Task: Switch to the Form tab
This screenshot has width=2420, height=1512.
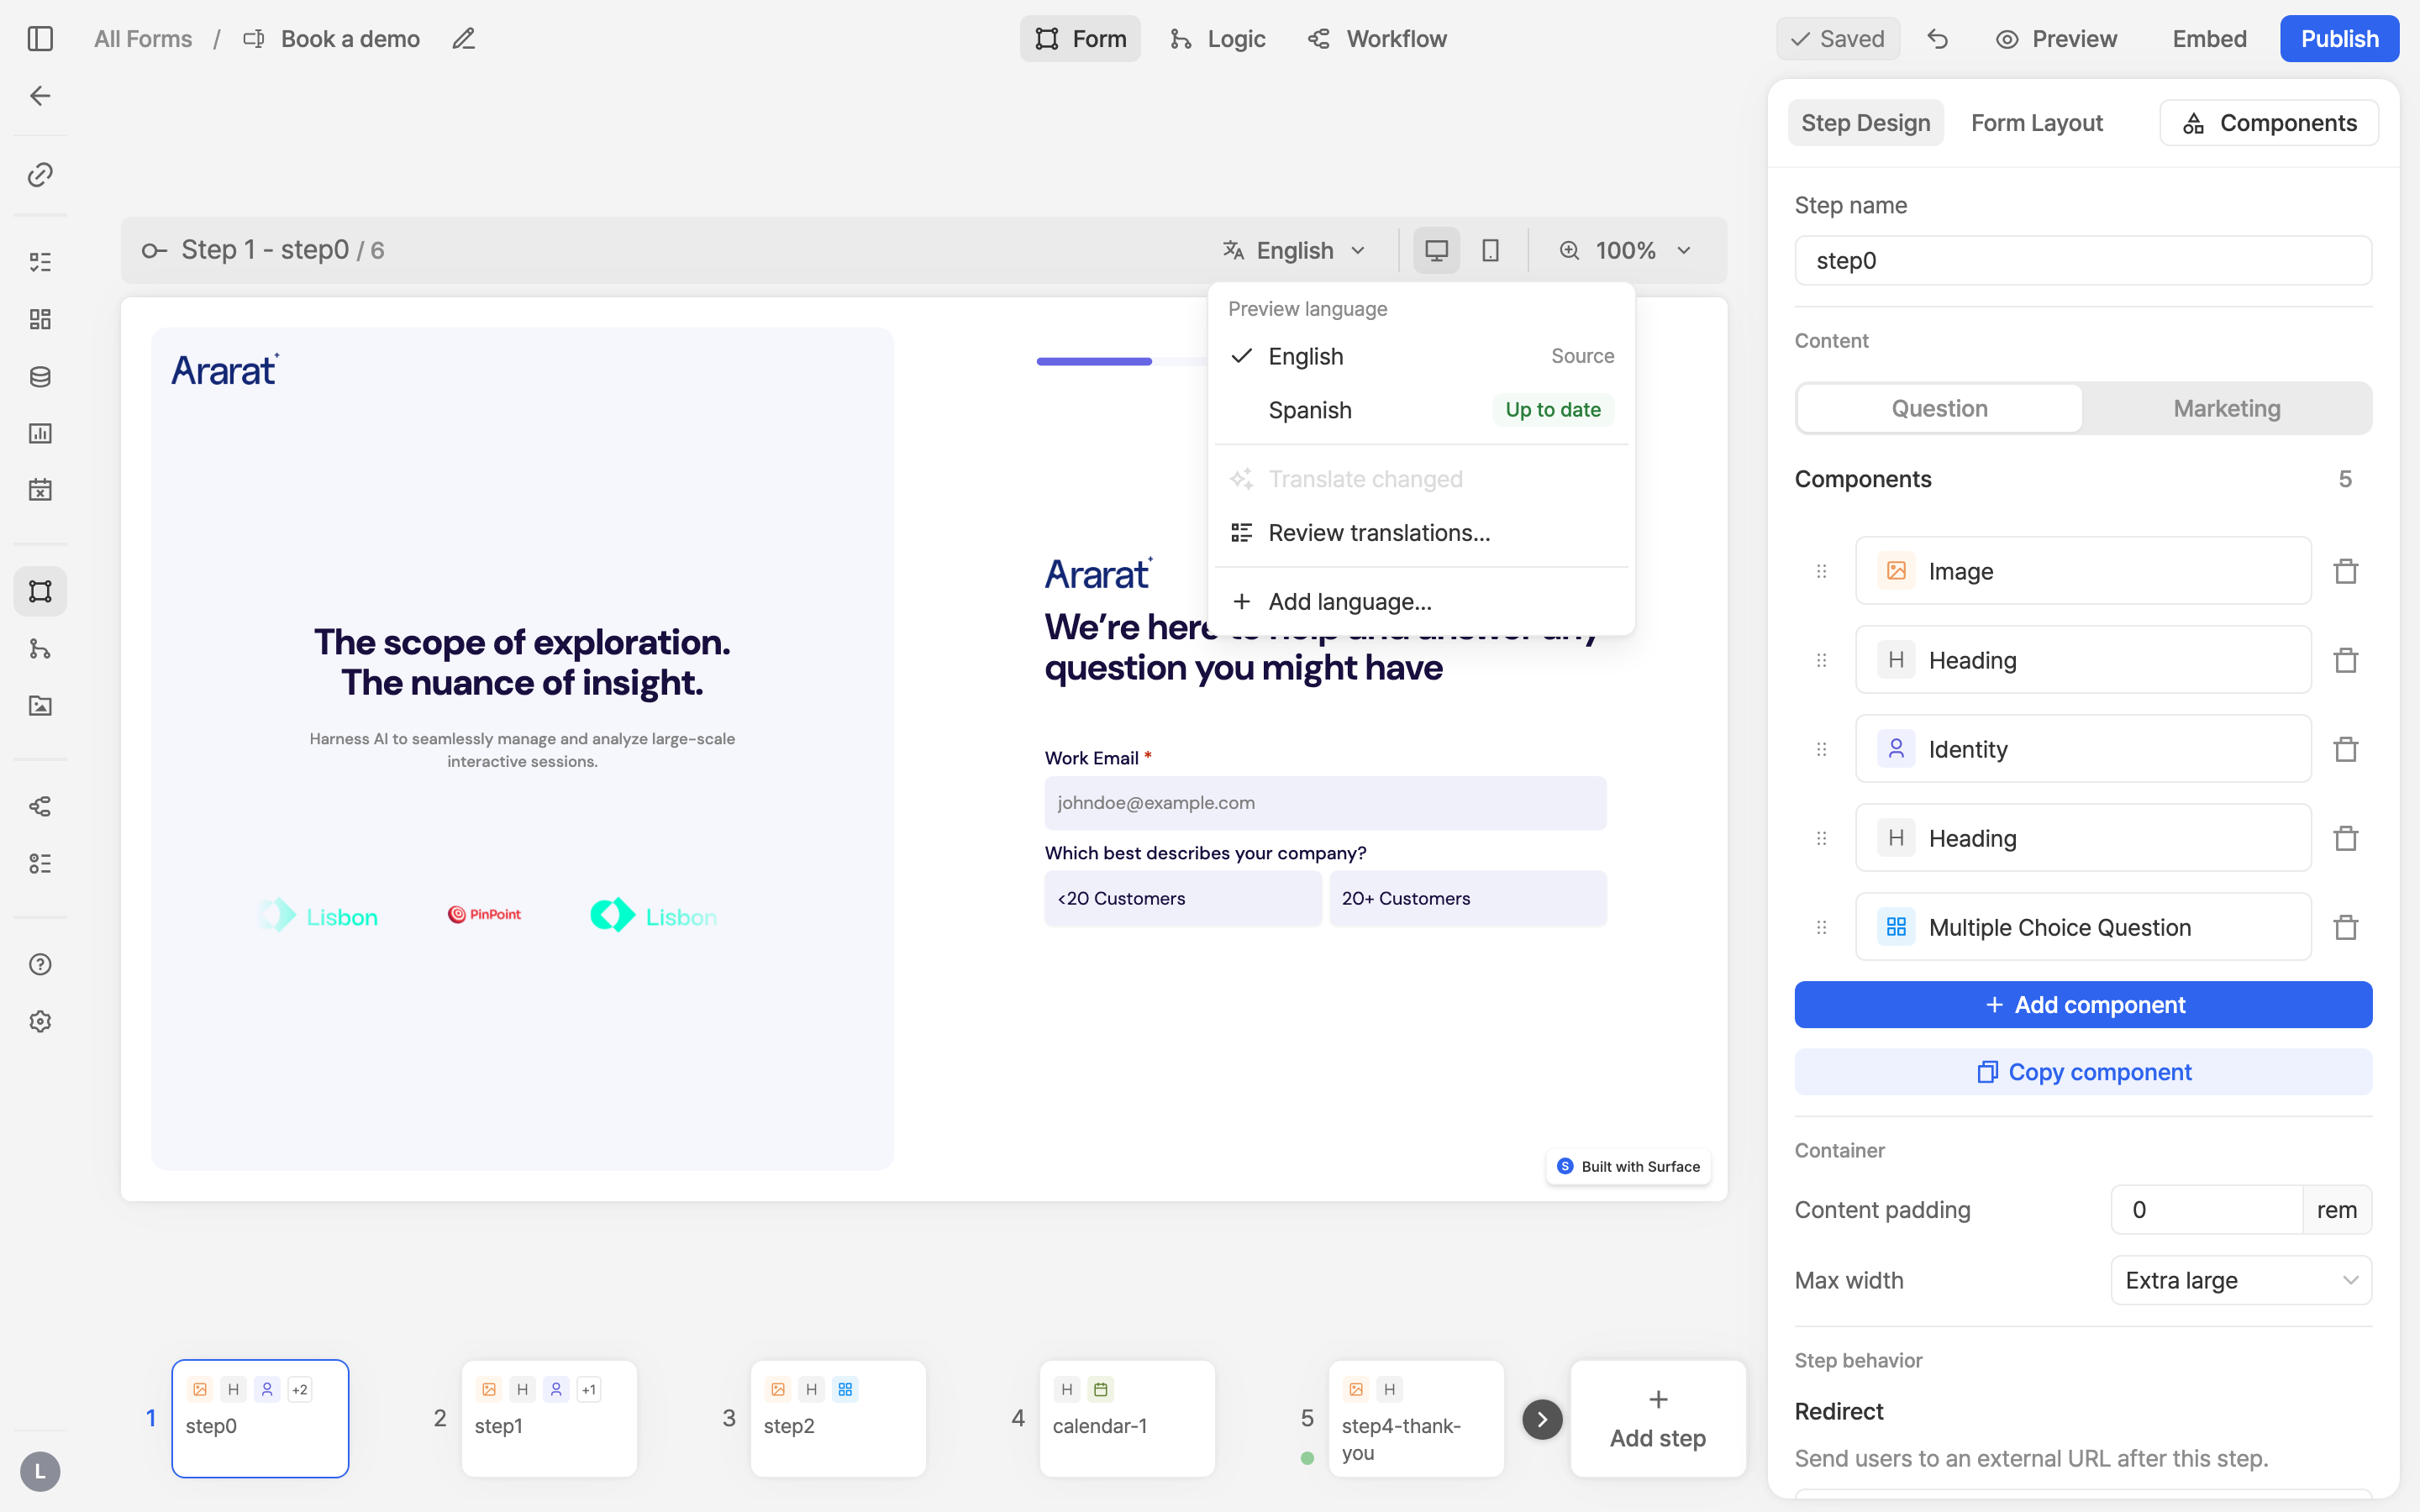Action: pyautogui.click(x=1080, y=39)
